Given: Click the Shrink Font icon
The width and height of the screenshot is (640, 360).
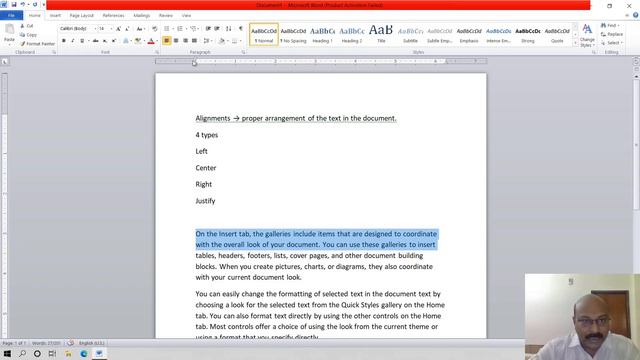Looking at the screenshot, I should coord(127,29).
